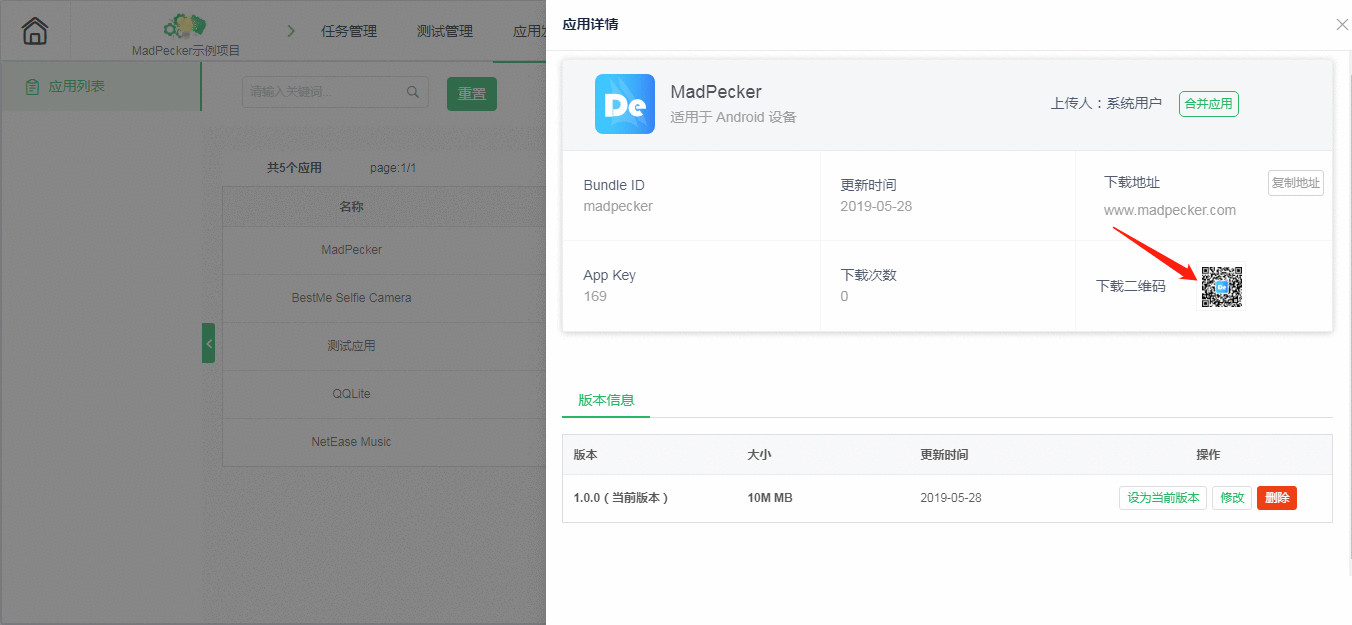The height and width of the screenshot is (625, 1352).
Task: Click the 1.0.0 (当前版本) version cell
Action: pyautogui.click(x=620, y=498)
